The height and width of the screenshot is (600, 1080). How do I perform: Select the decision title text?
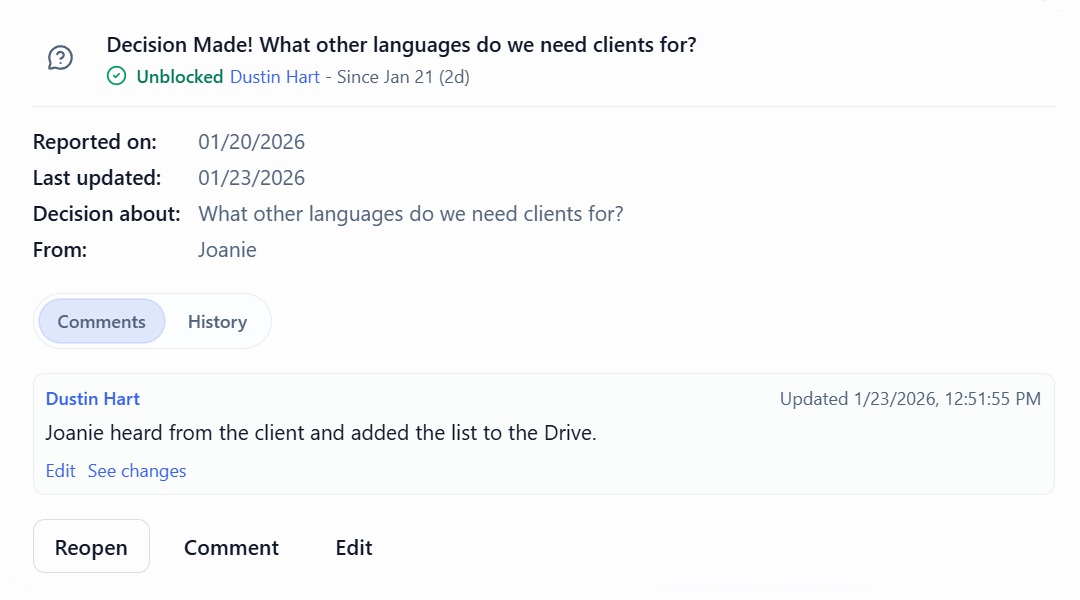click(402, 44)
